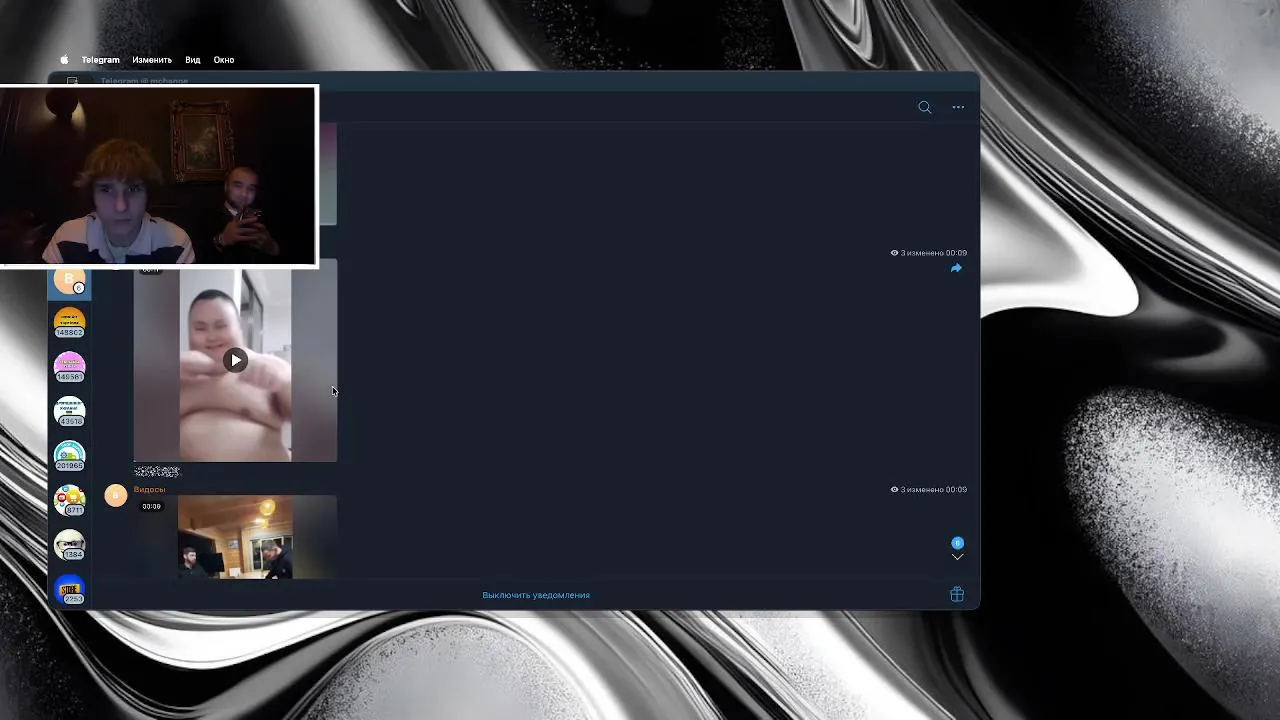Select sidebar chat with badge 201965
This screenshot has height=720, width=1280.
click(70, 456)
